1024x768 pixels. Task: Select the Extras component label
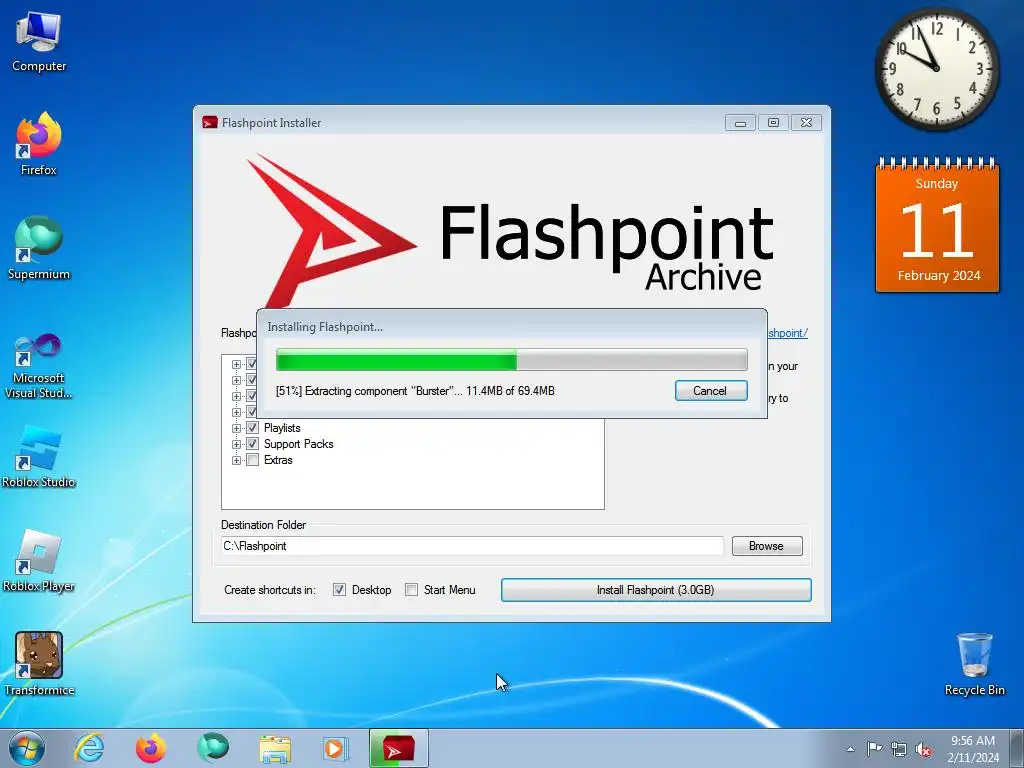click(x=278, y=460)
